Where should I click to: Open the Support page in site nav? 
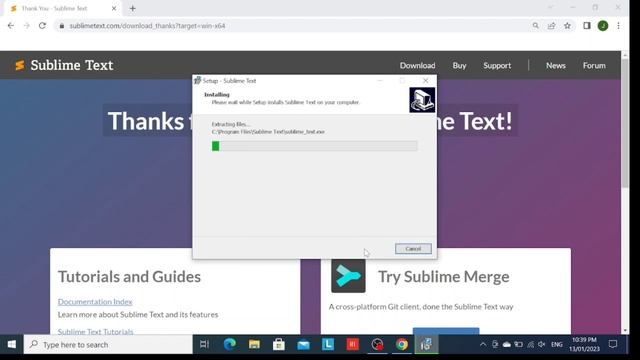[497, 65]
